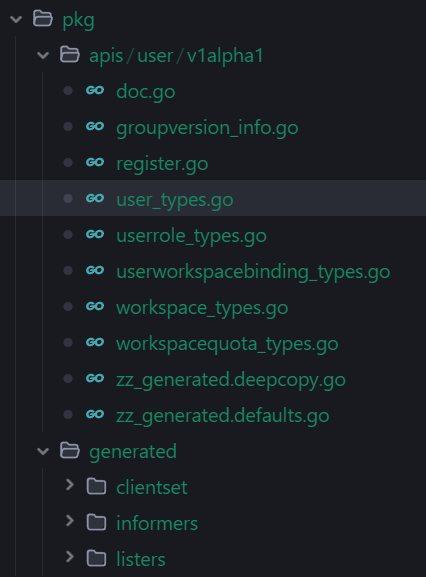Select the listers folder label

141,559
